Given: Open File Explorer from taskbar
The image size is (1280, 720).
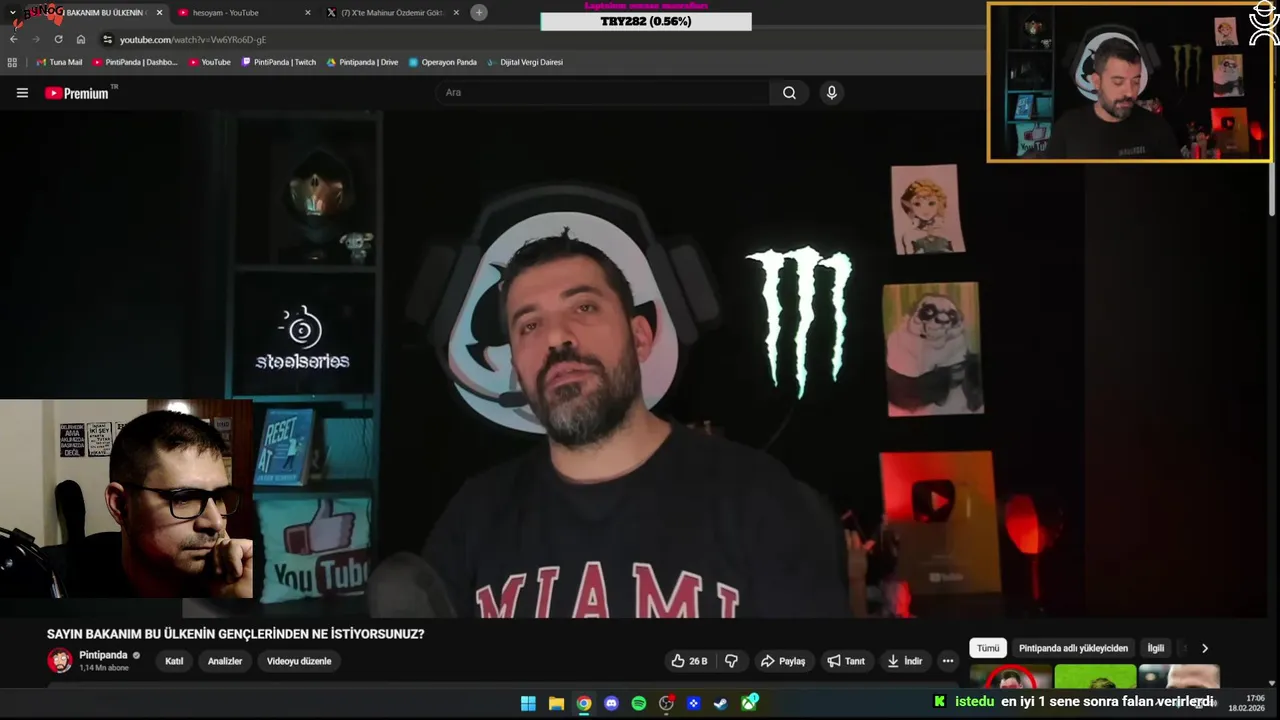Looking at the screenshot, I should pyautogui.click(x=556, y=703).
